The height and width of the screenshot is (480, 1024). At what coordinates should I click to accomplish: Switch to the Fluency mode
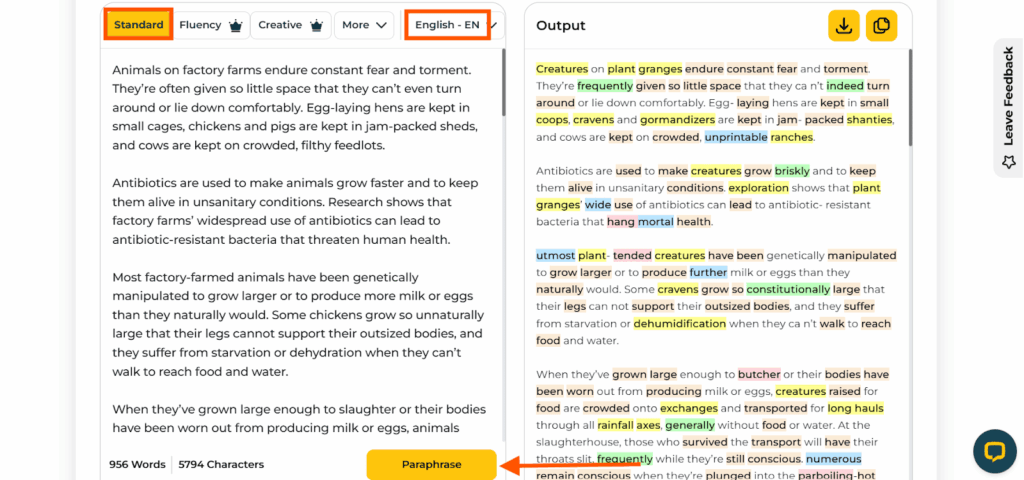tap(211, 25)
